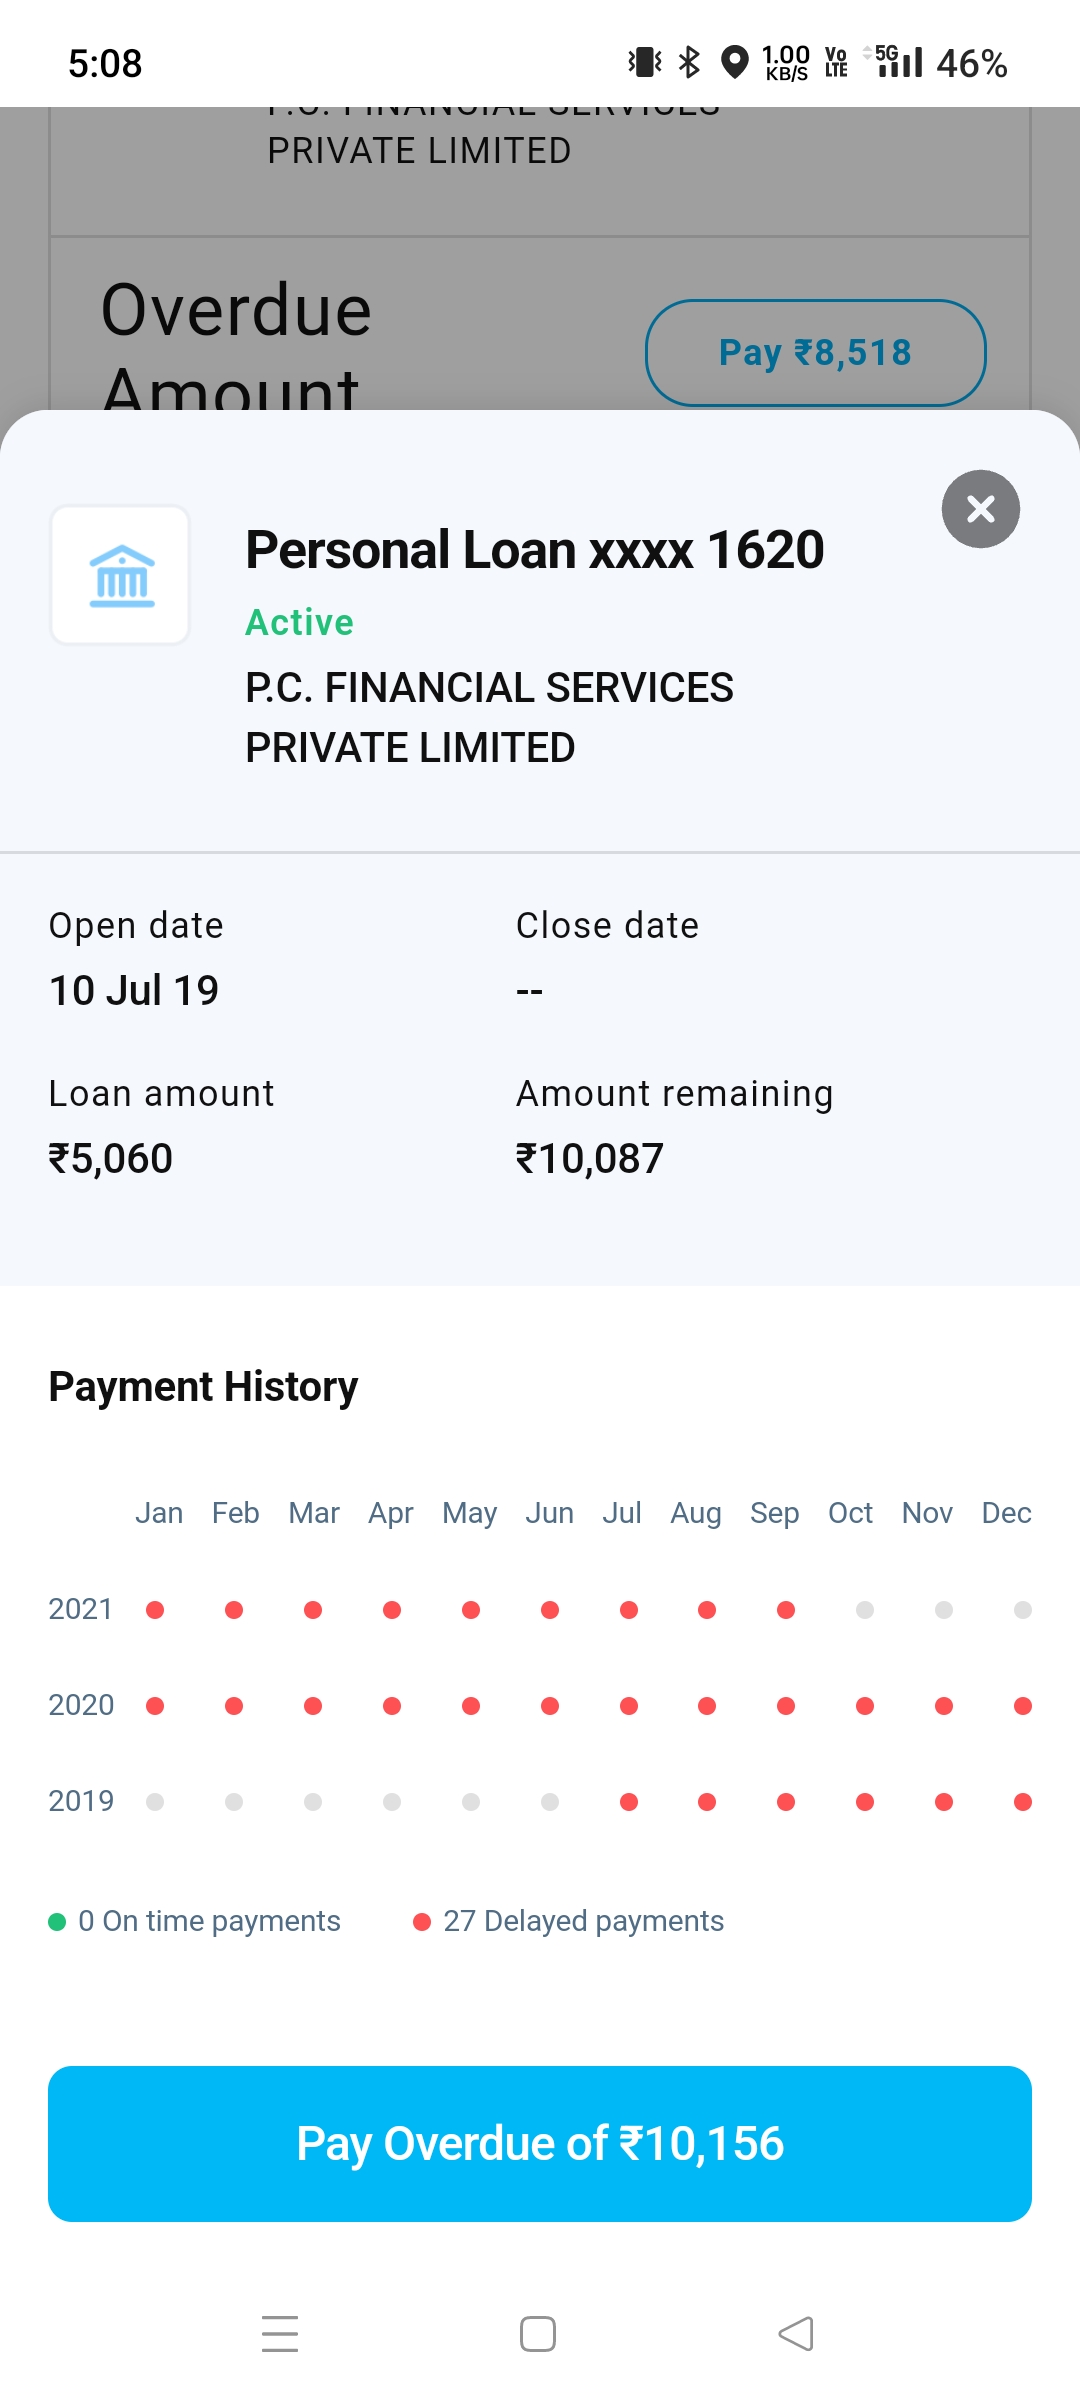Tap the red Delayed payments legend dot
The height and width of the screenshot is (2400, 1080).
coord(422,1922)
